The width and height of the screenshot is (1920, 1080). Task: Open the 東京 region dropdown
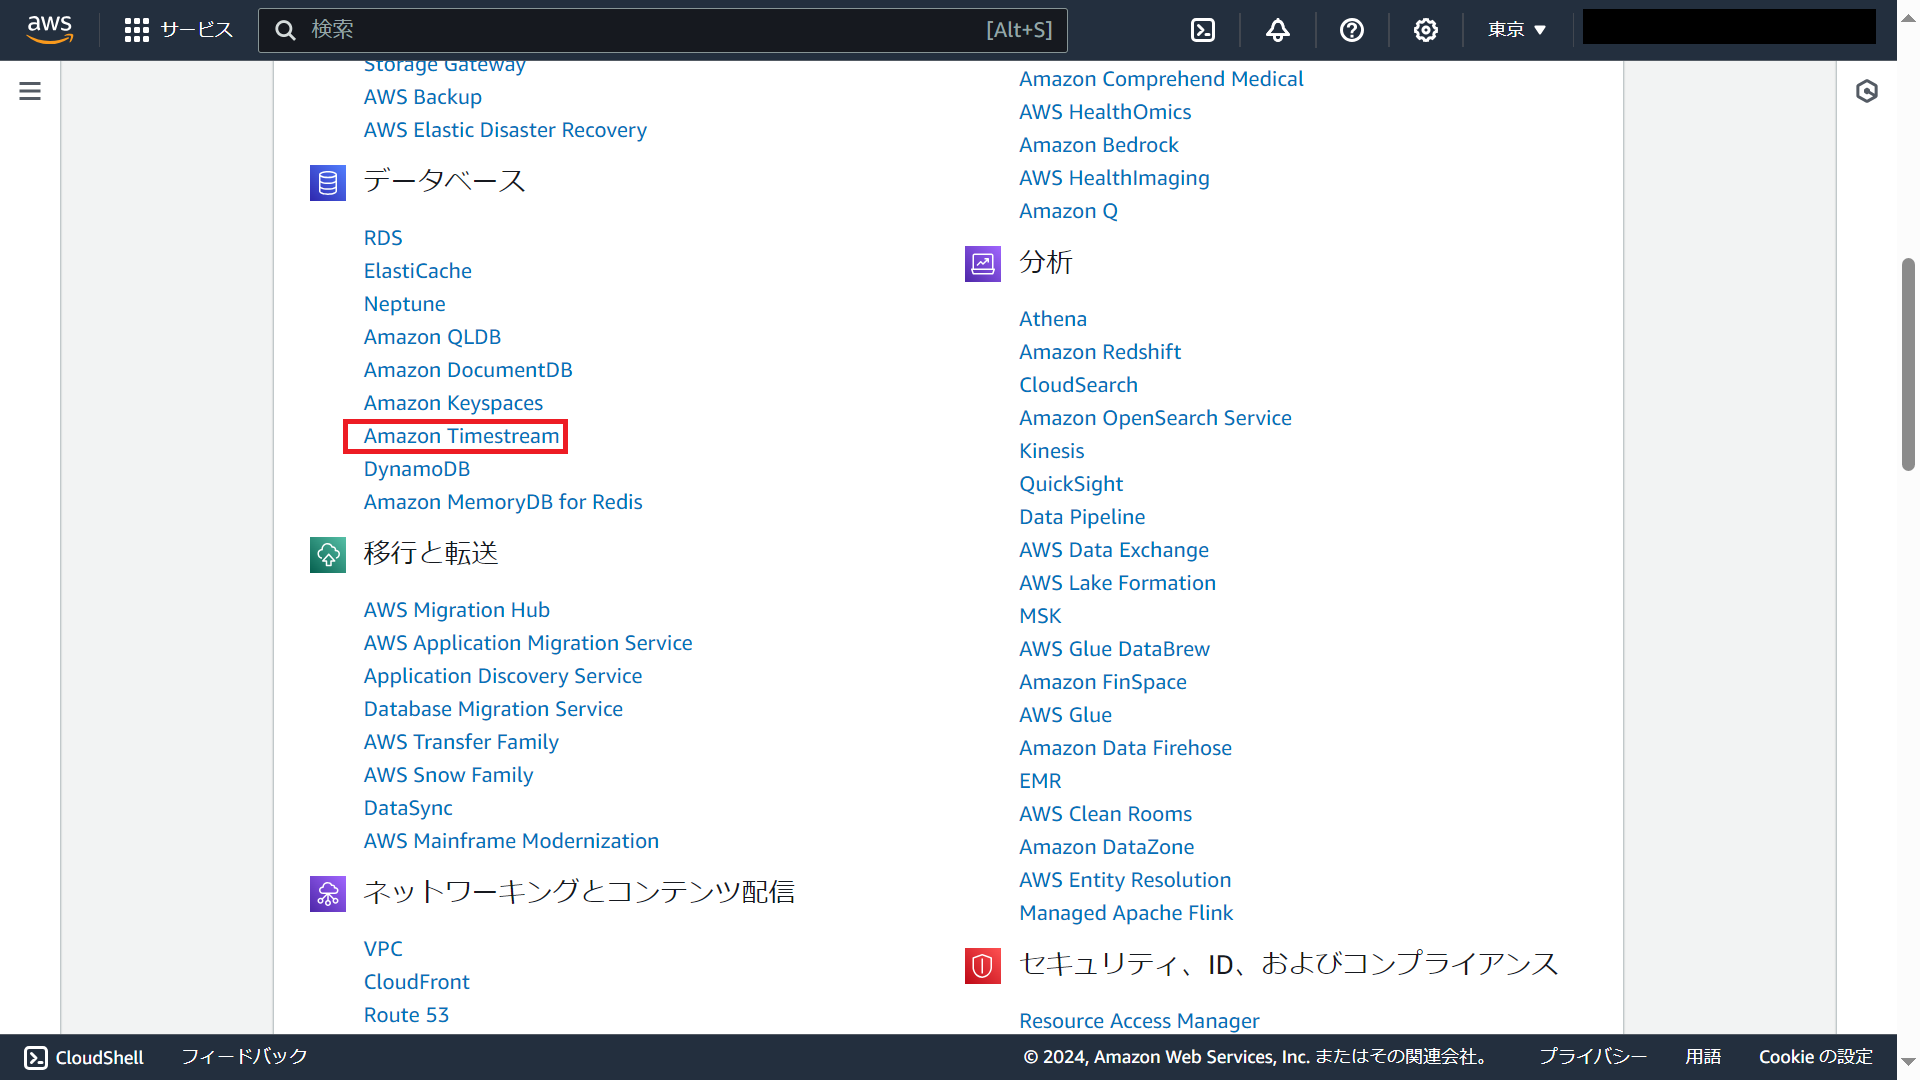click(x=1515, y=30)
